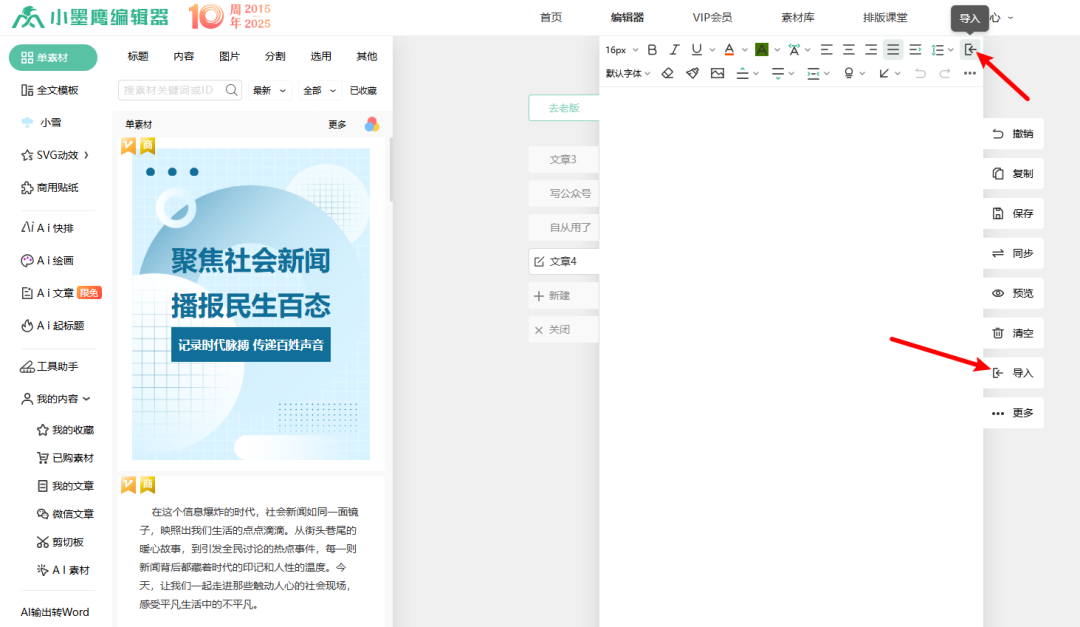Open the three-dots overflow in the toolbar
The height and width of the screenshot is (627, 1080).
click(969, 73)
